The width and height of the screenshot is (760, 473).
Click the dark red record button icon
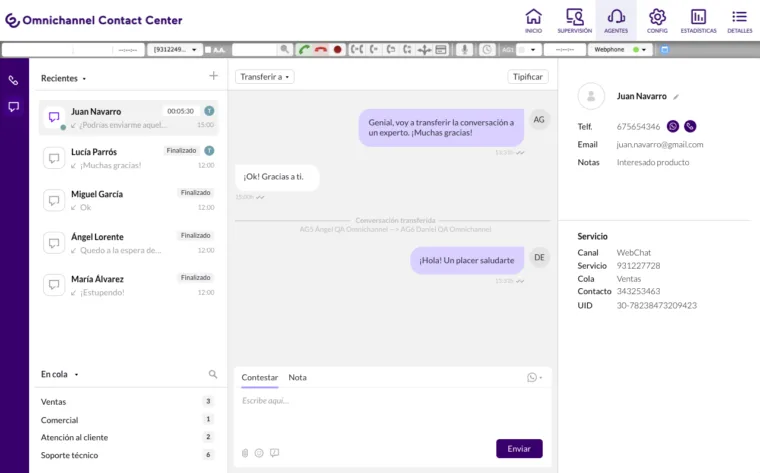337,49
